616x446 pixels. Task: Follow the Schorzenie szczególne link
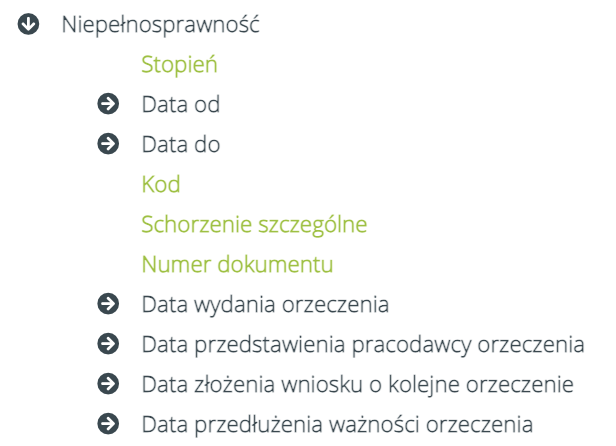pyautogui.click(x=254, y=225)
